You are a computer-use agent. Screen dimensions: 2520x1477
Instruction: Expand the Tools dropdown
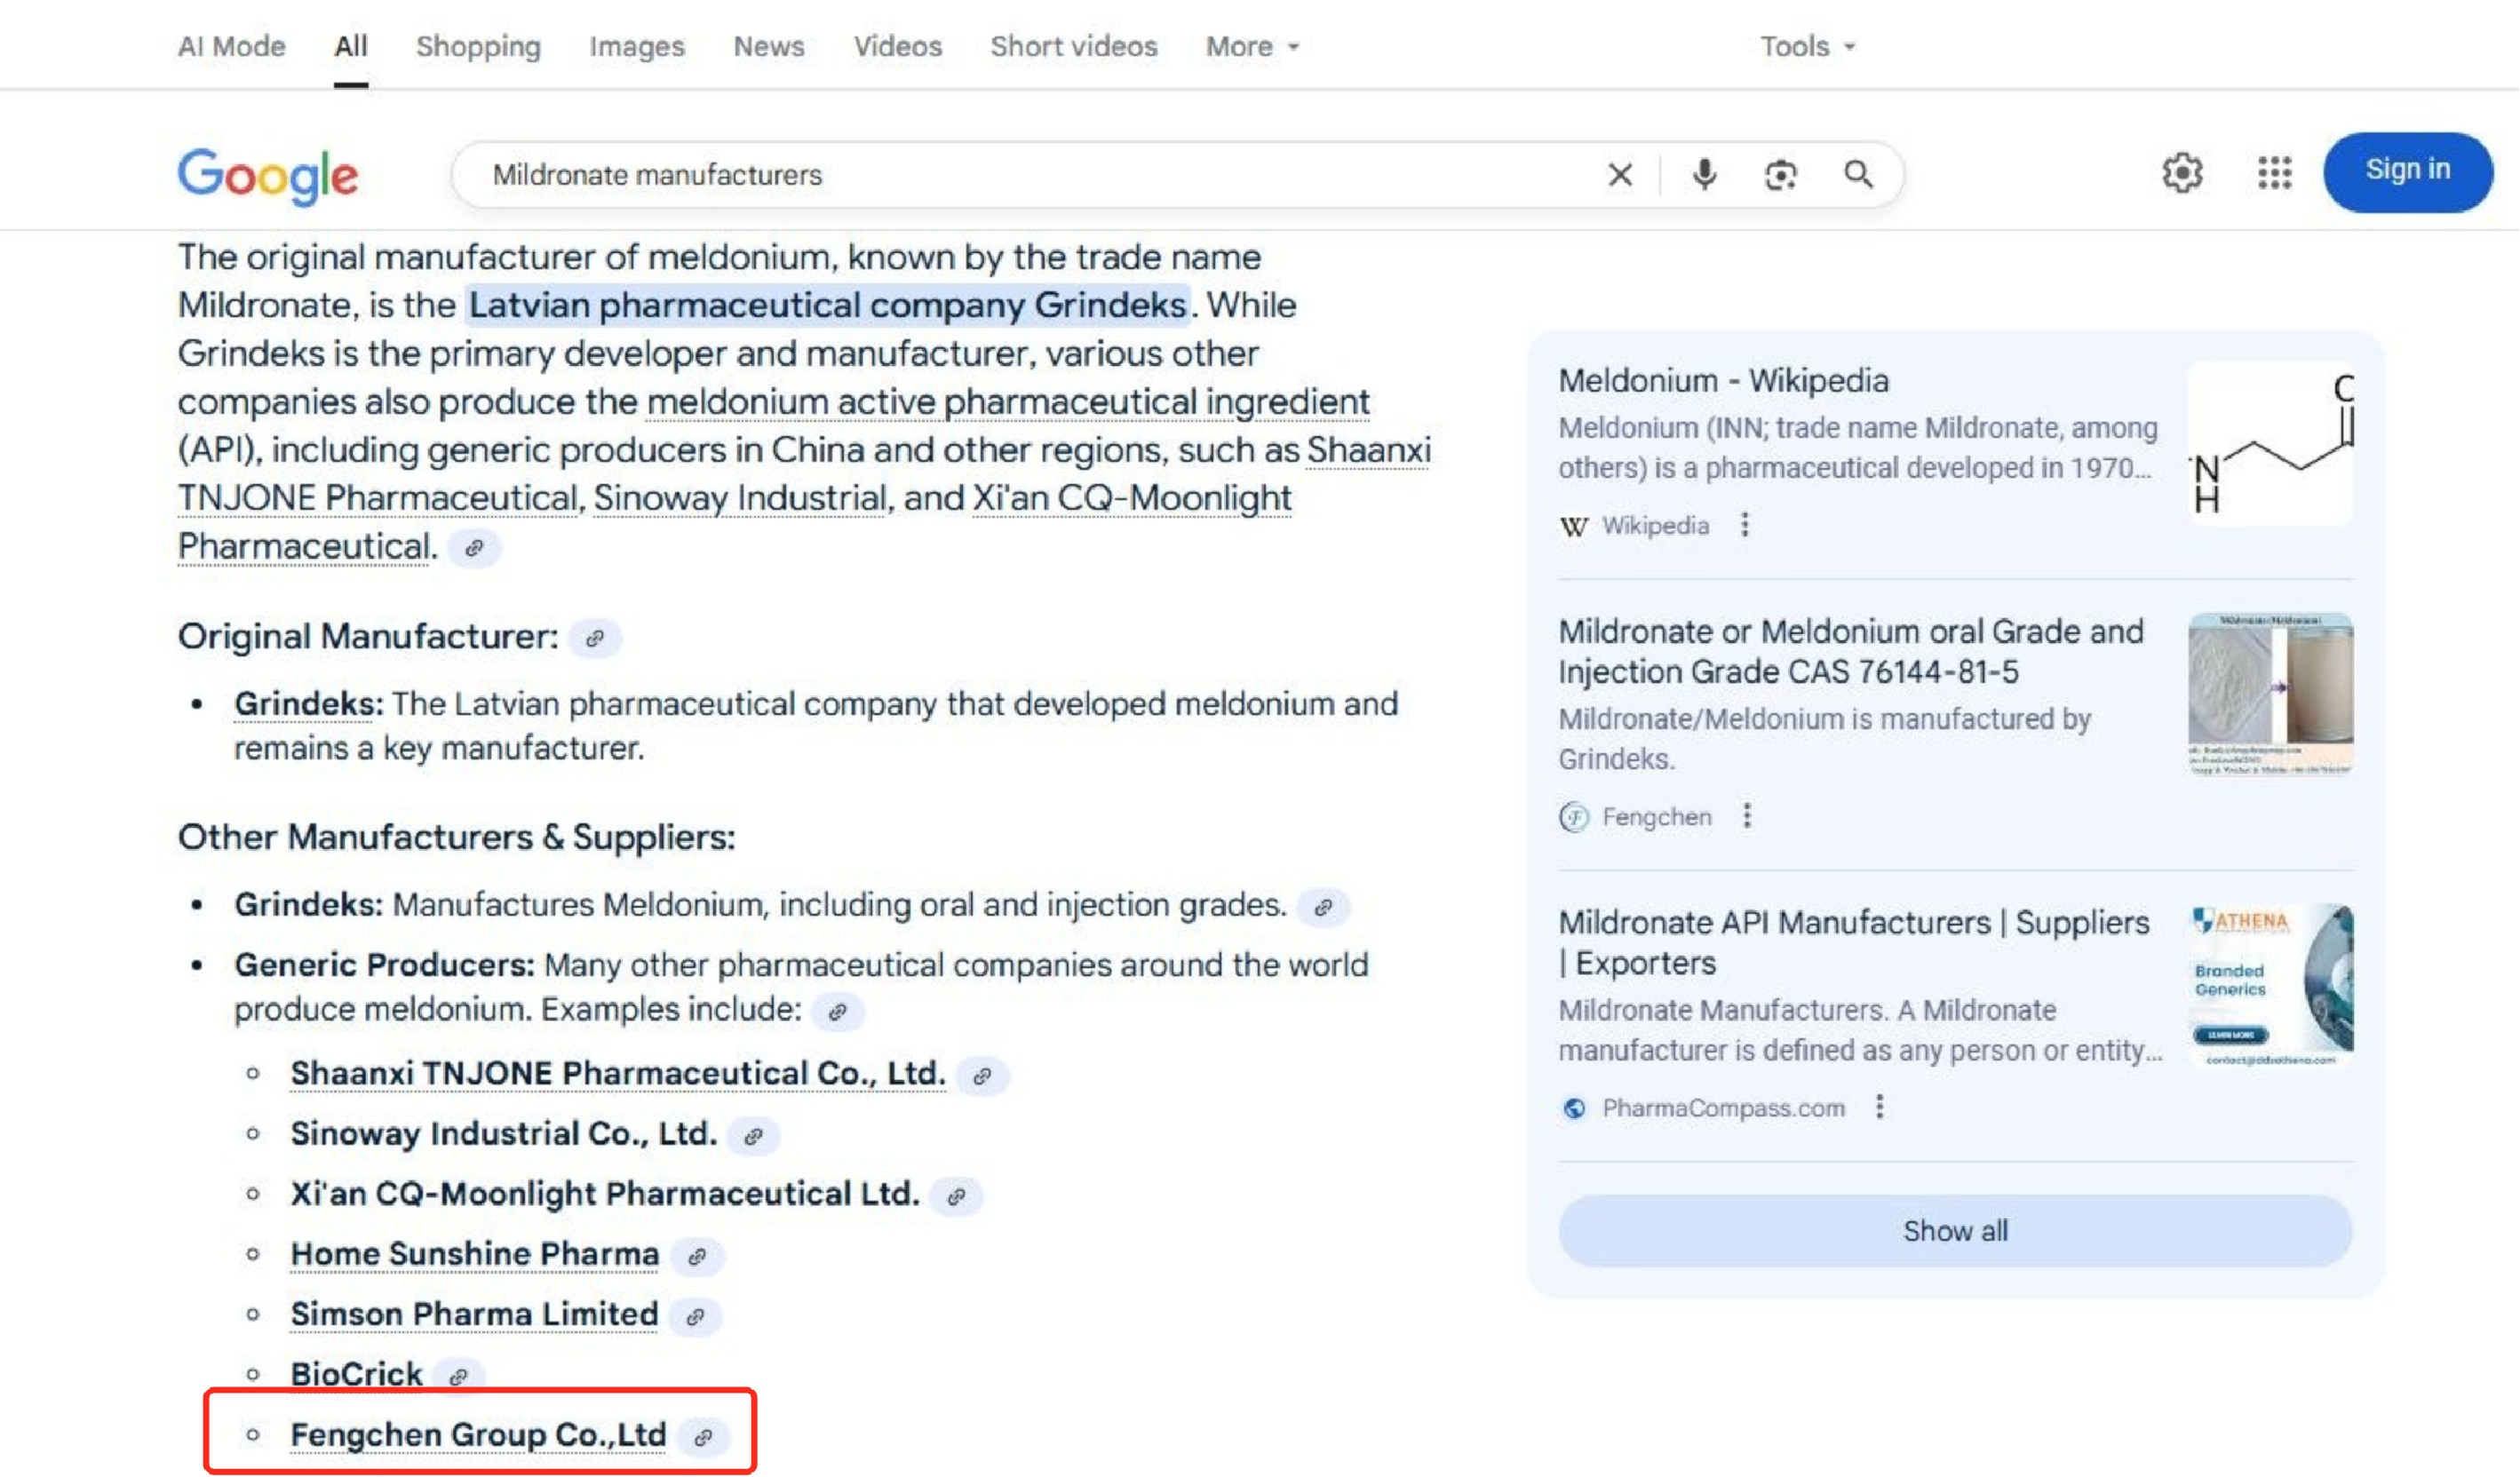click(1806, 47)
